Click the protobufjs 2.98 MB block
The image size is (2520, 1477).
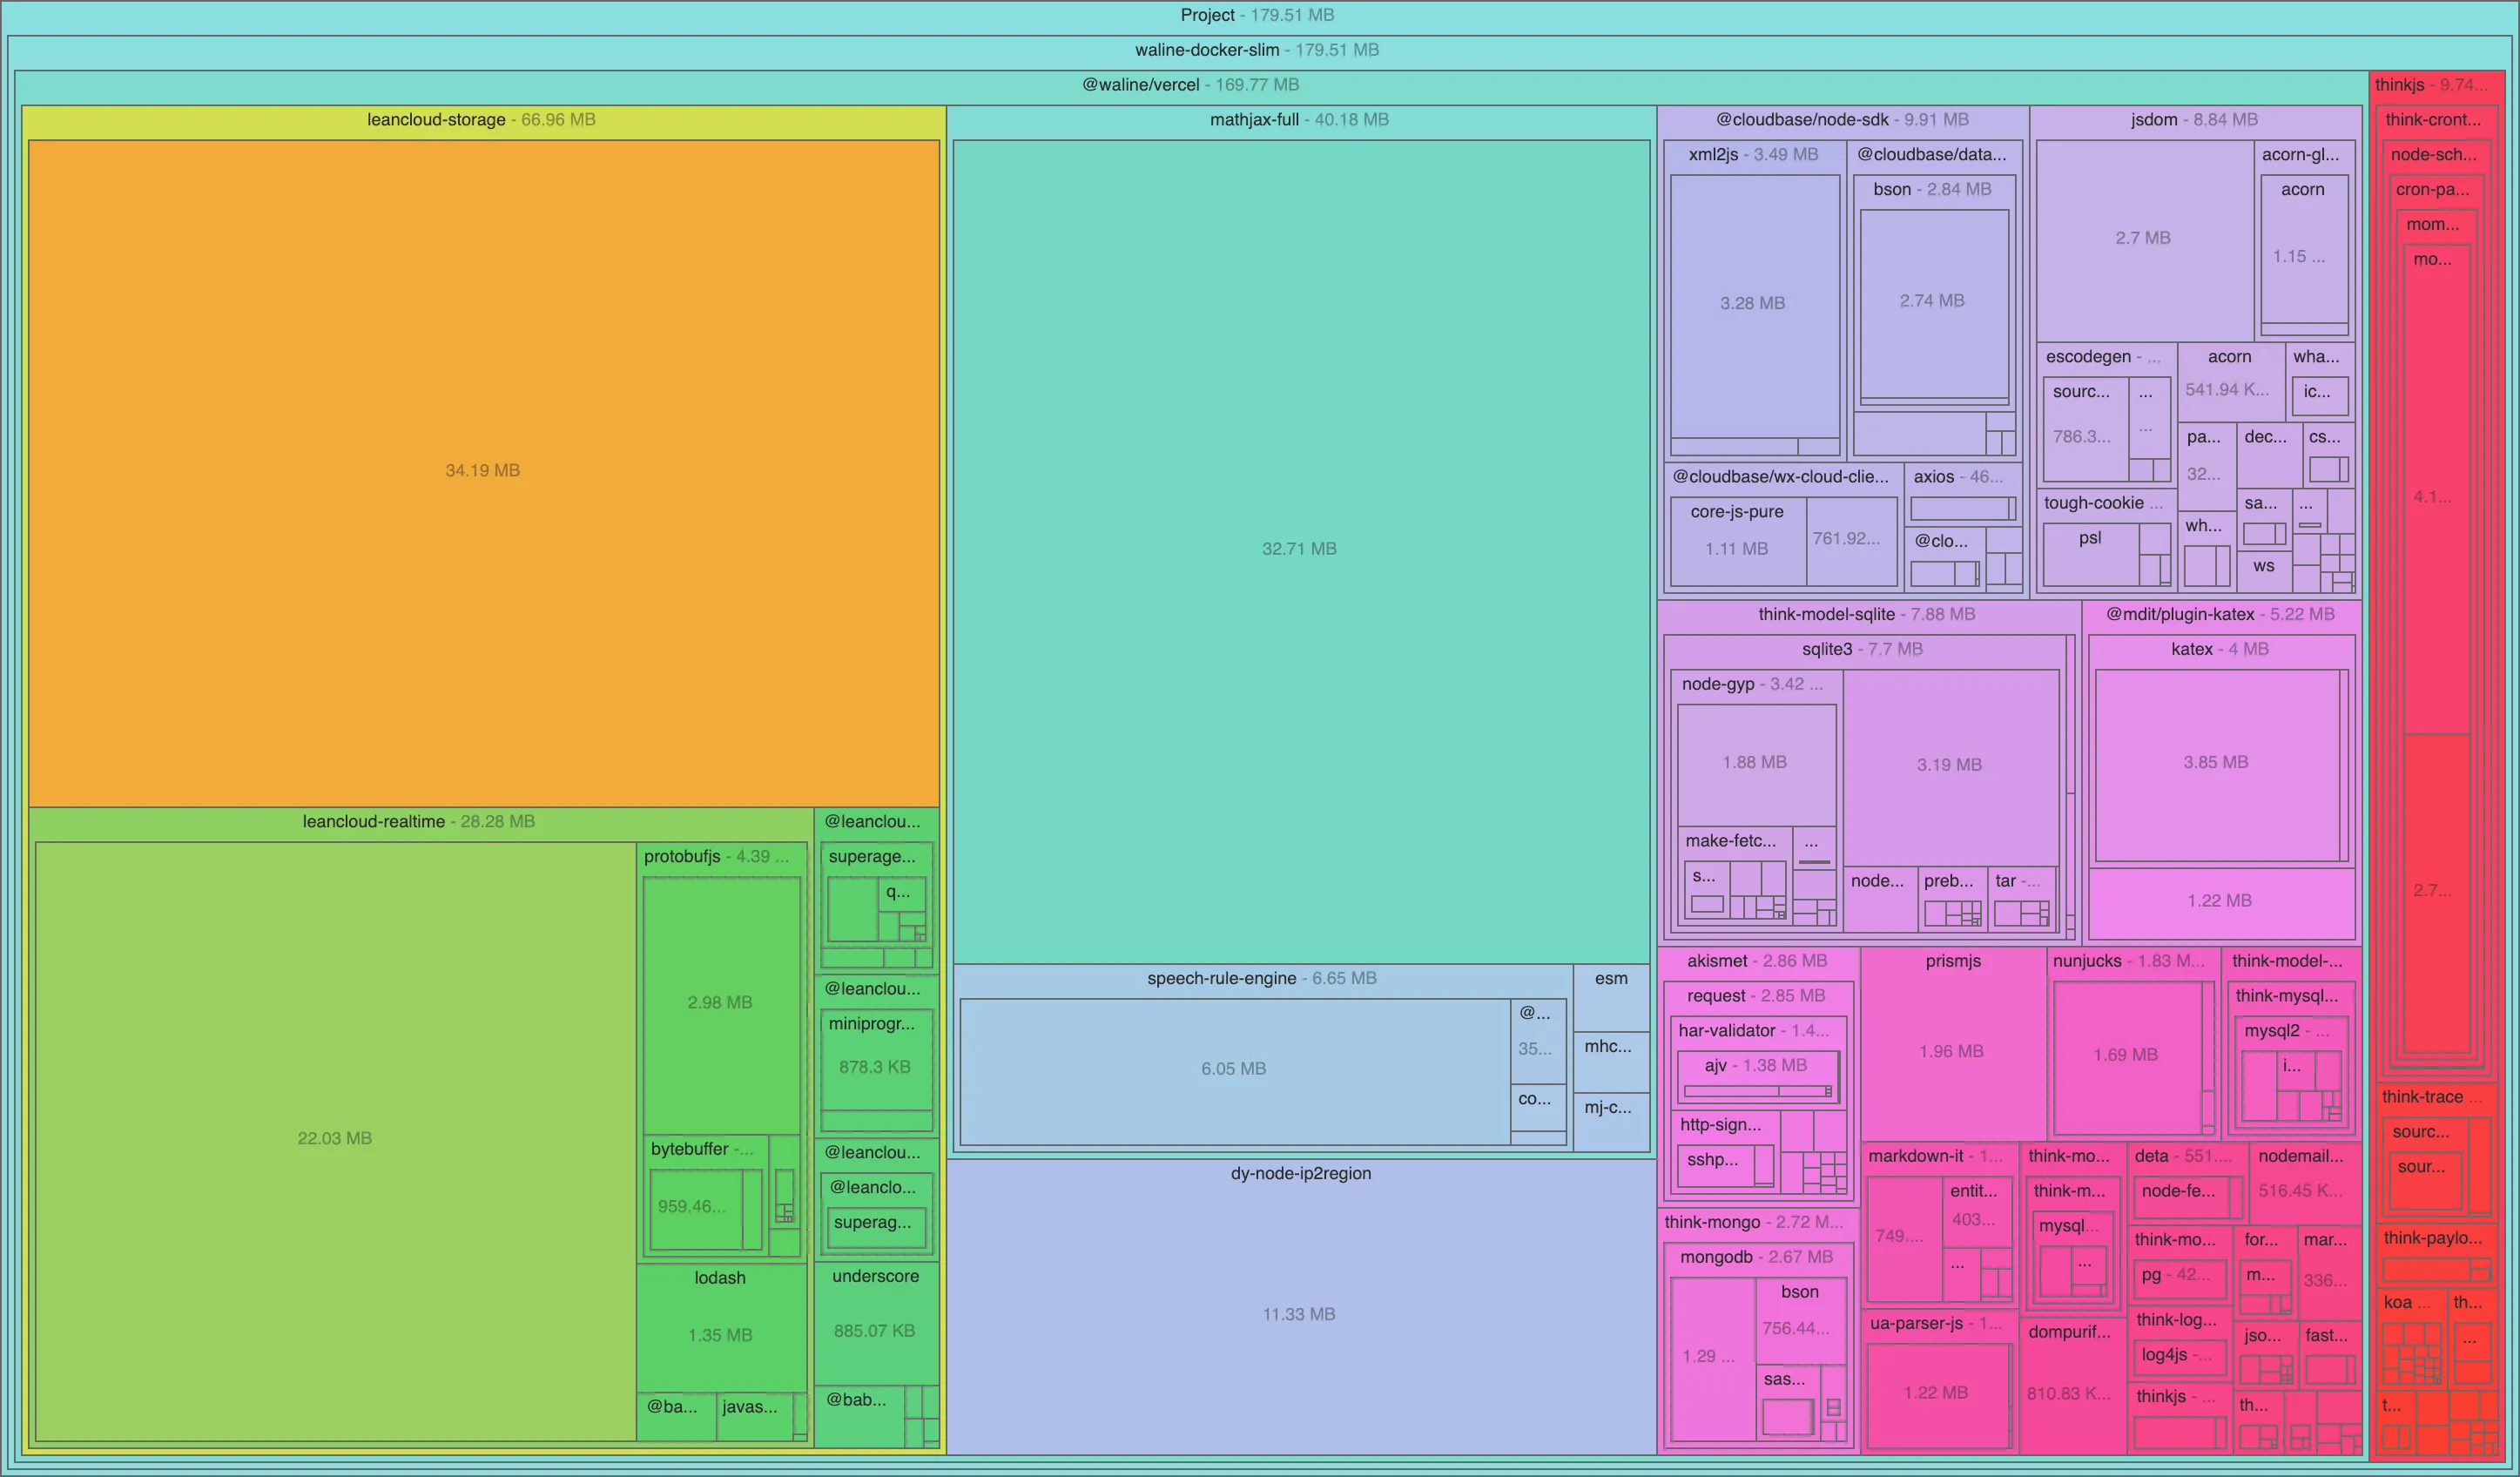(720, 1002)
